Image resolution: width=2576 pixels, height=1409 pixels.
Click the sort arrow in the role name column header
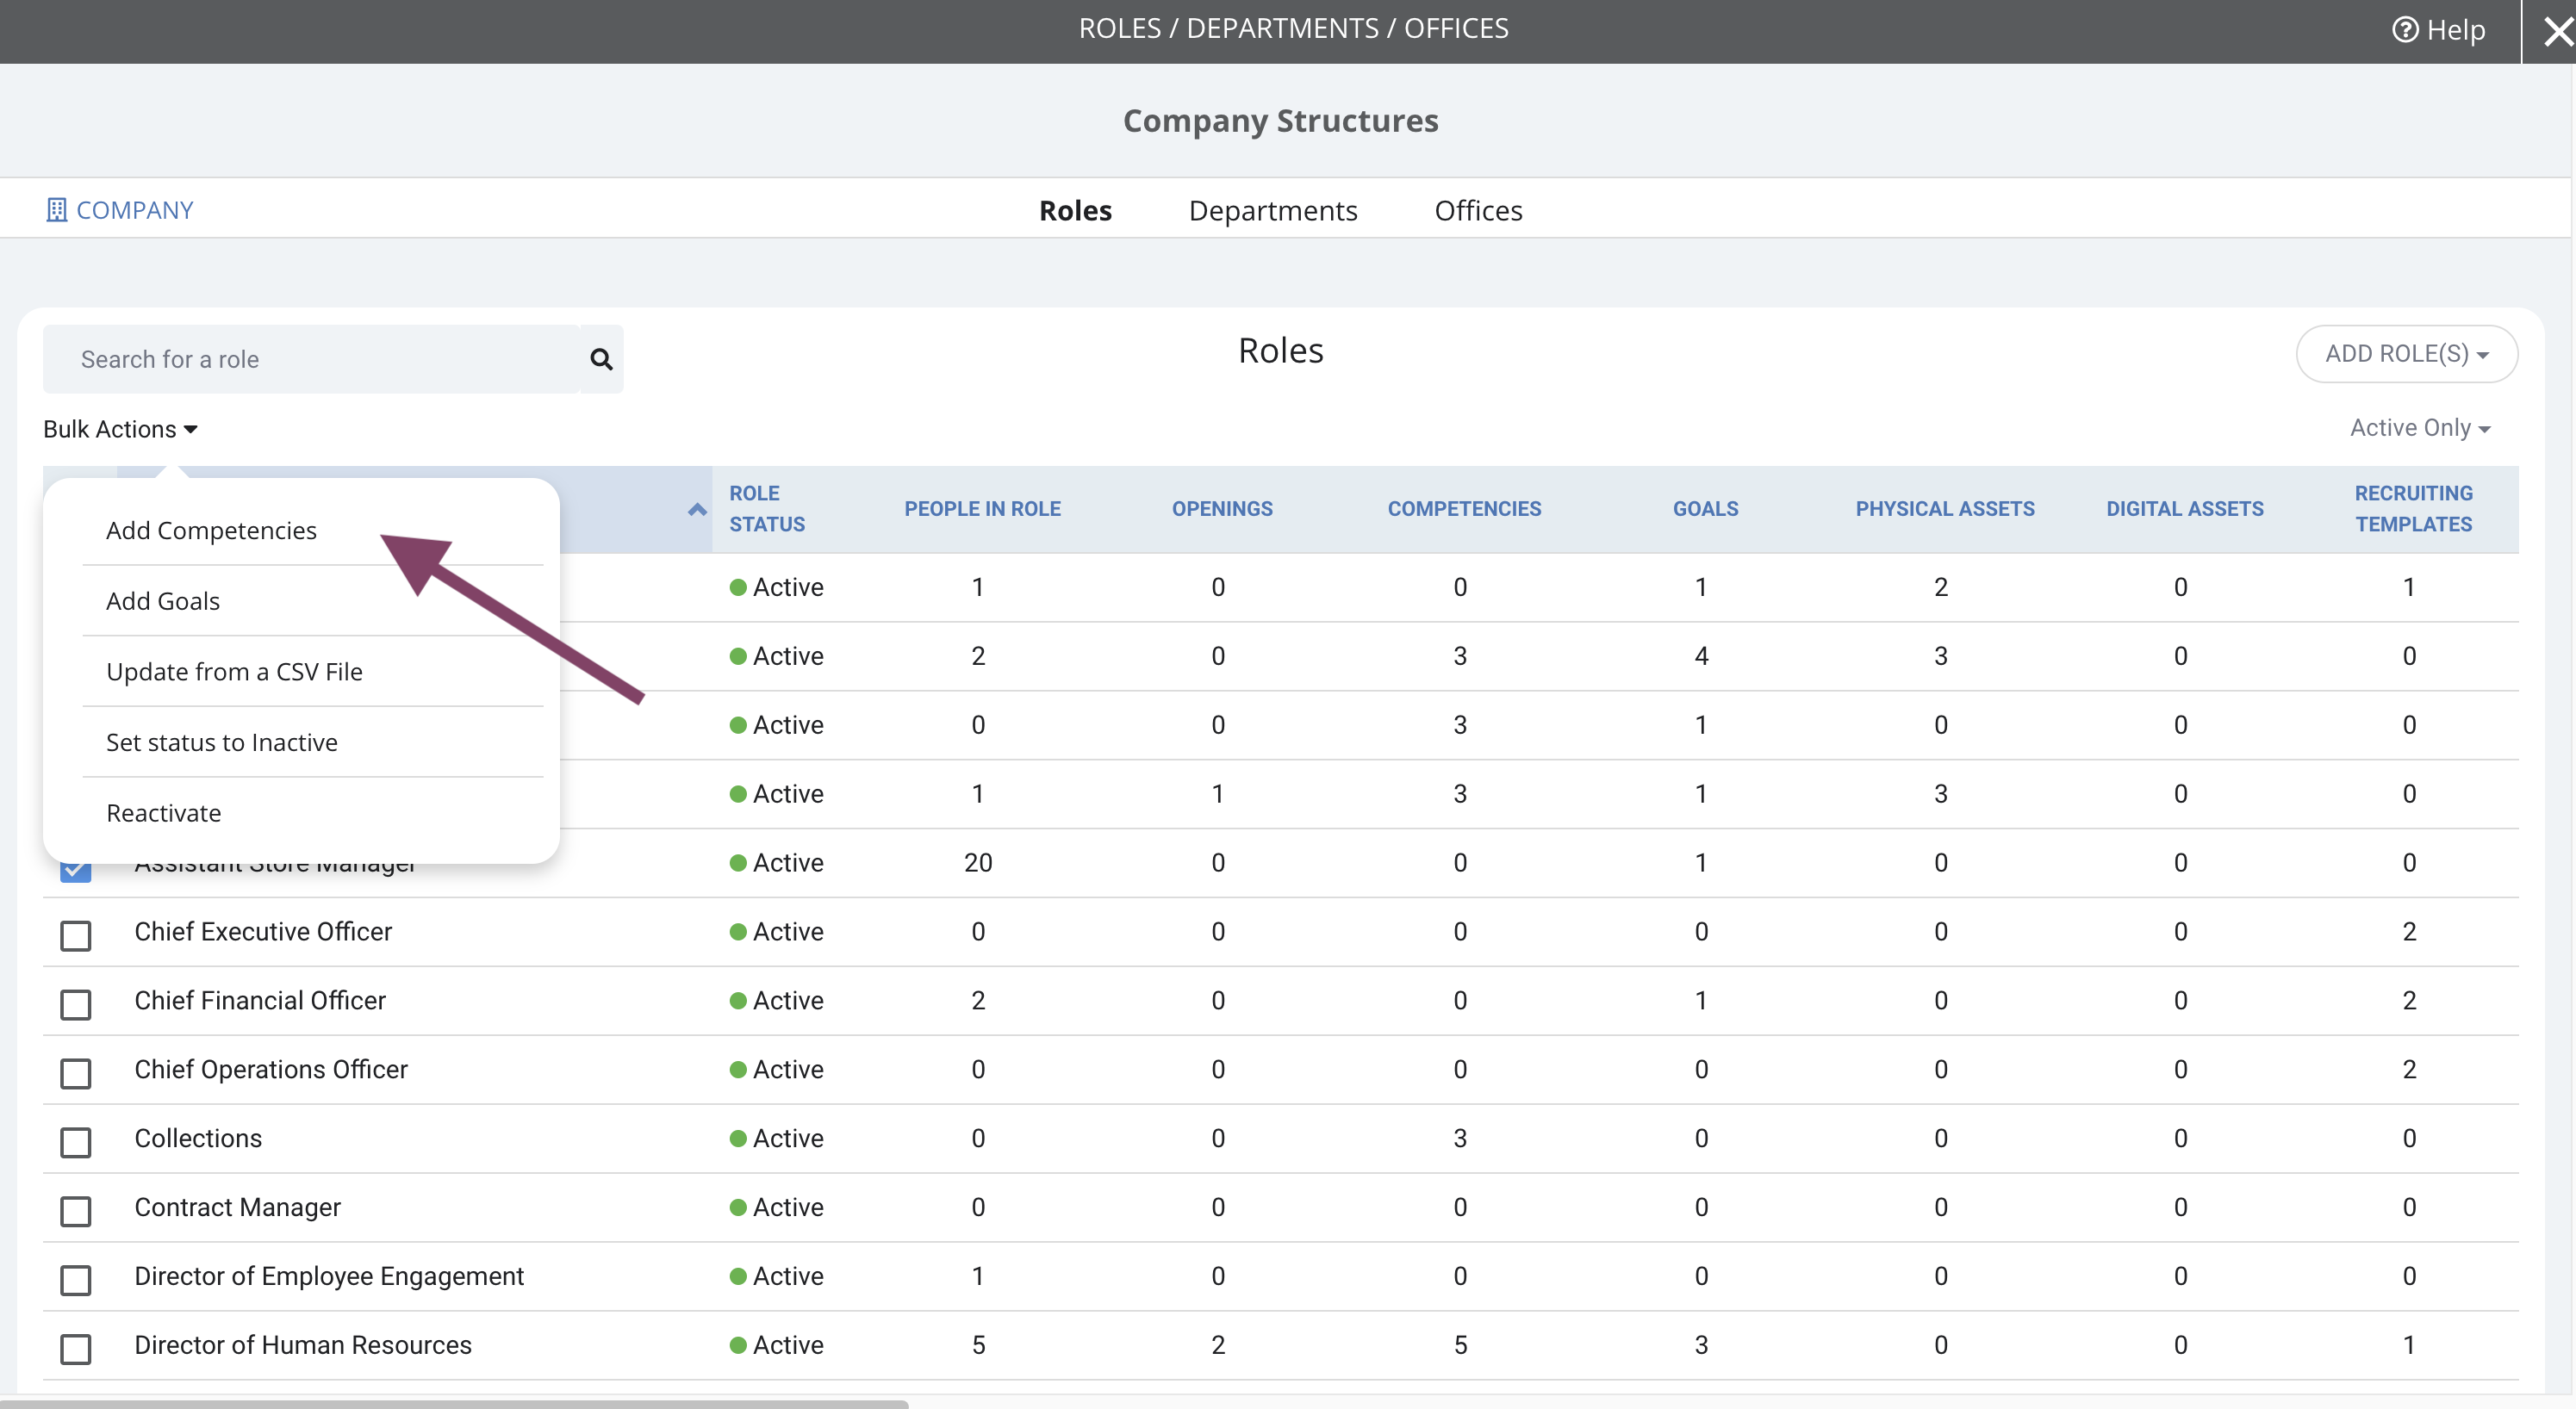[697, 510]
